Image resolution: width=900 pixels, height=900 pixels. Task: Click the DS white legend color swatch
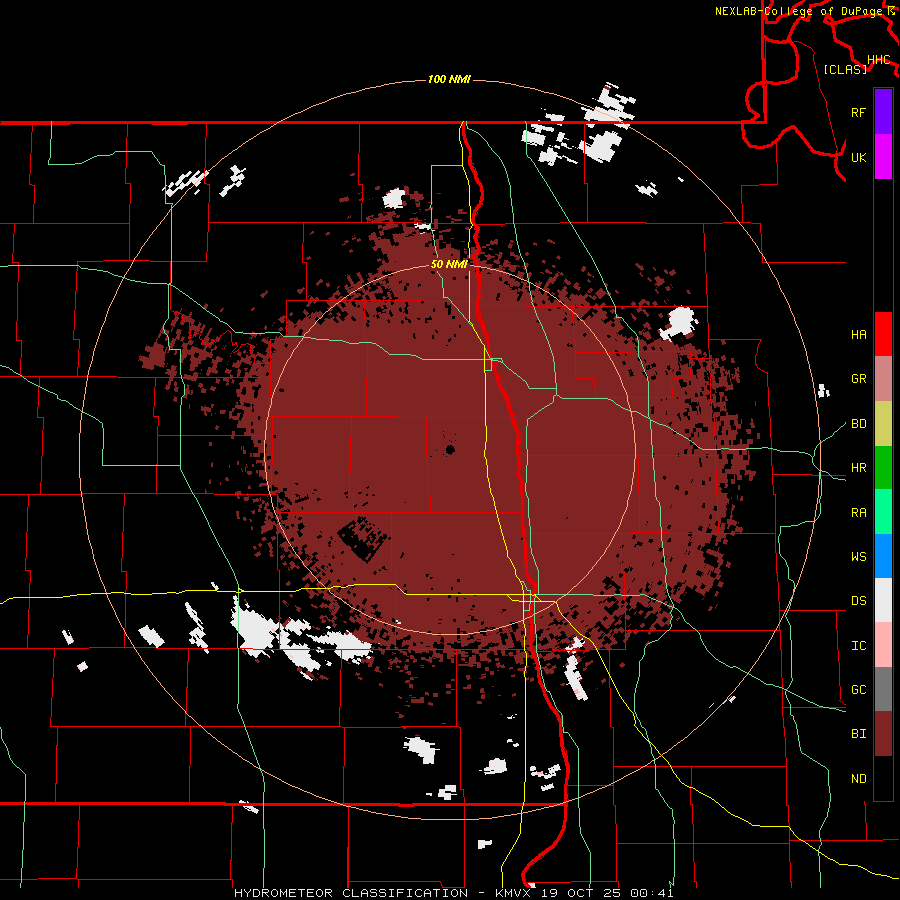click(x=883, y=600)
